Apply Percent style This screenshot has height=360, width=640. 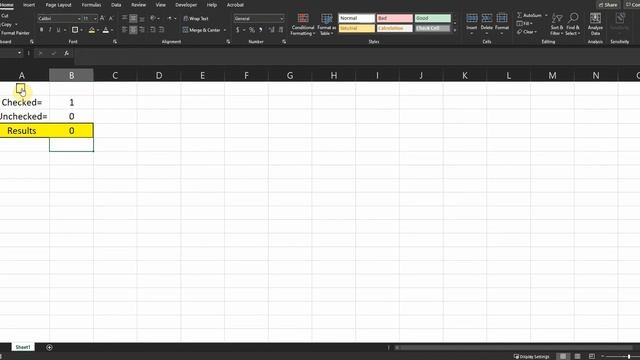251,30
